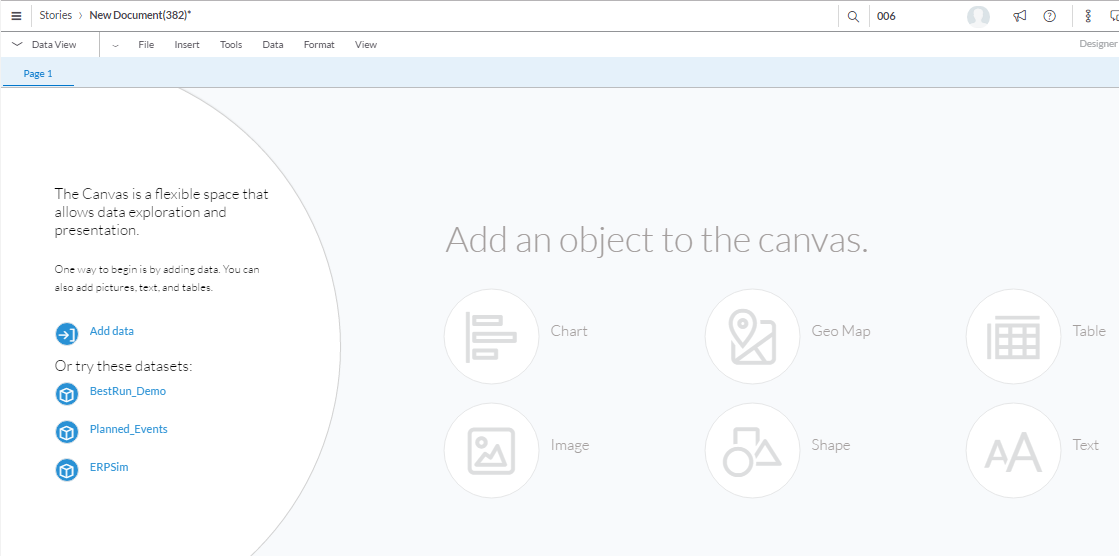1119x556 pixels.
Task: Click the Add data link
Action: tap(111, 331)
